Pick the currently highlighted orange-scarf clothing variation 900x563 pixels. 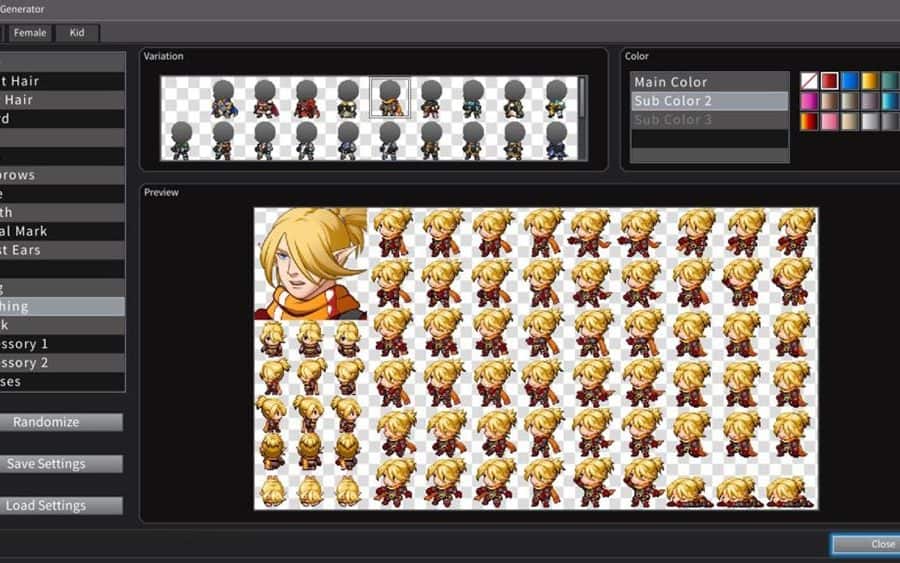tap(389, 98)
